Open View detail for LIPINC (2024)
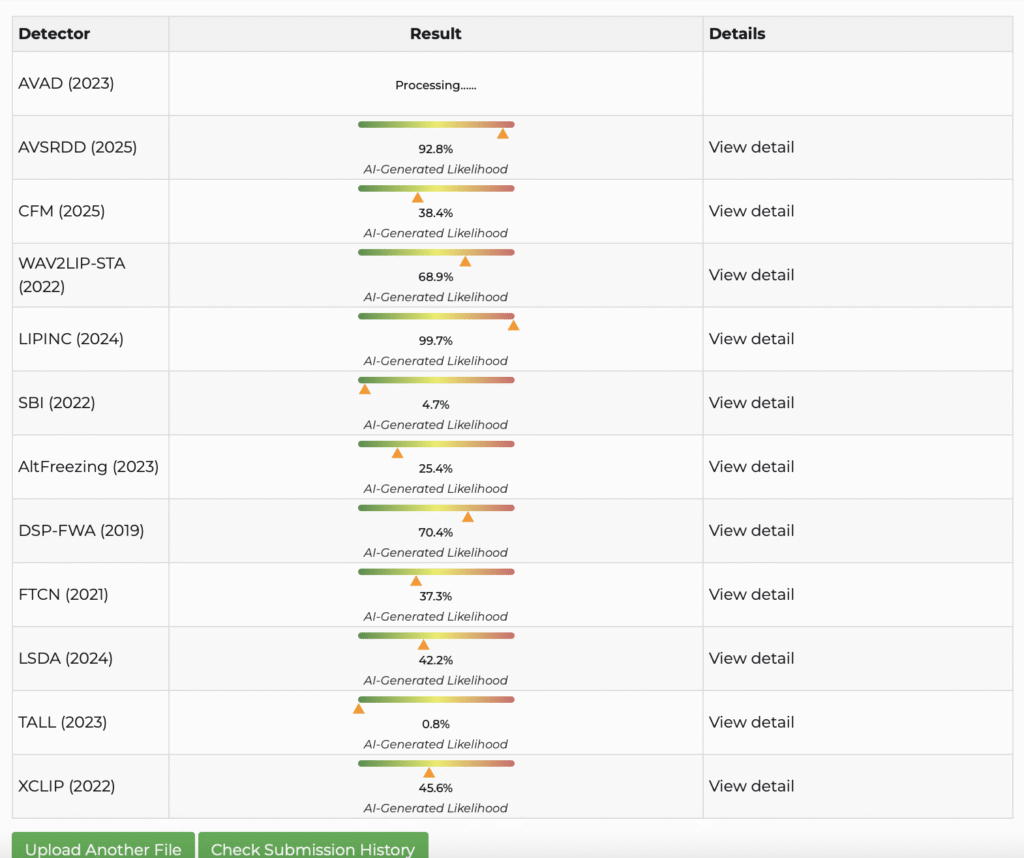The height and width of the screenshot is (858, 1024). 751,339
